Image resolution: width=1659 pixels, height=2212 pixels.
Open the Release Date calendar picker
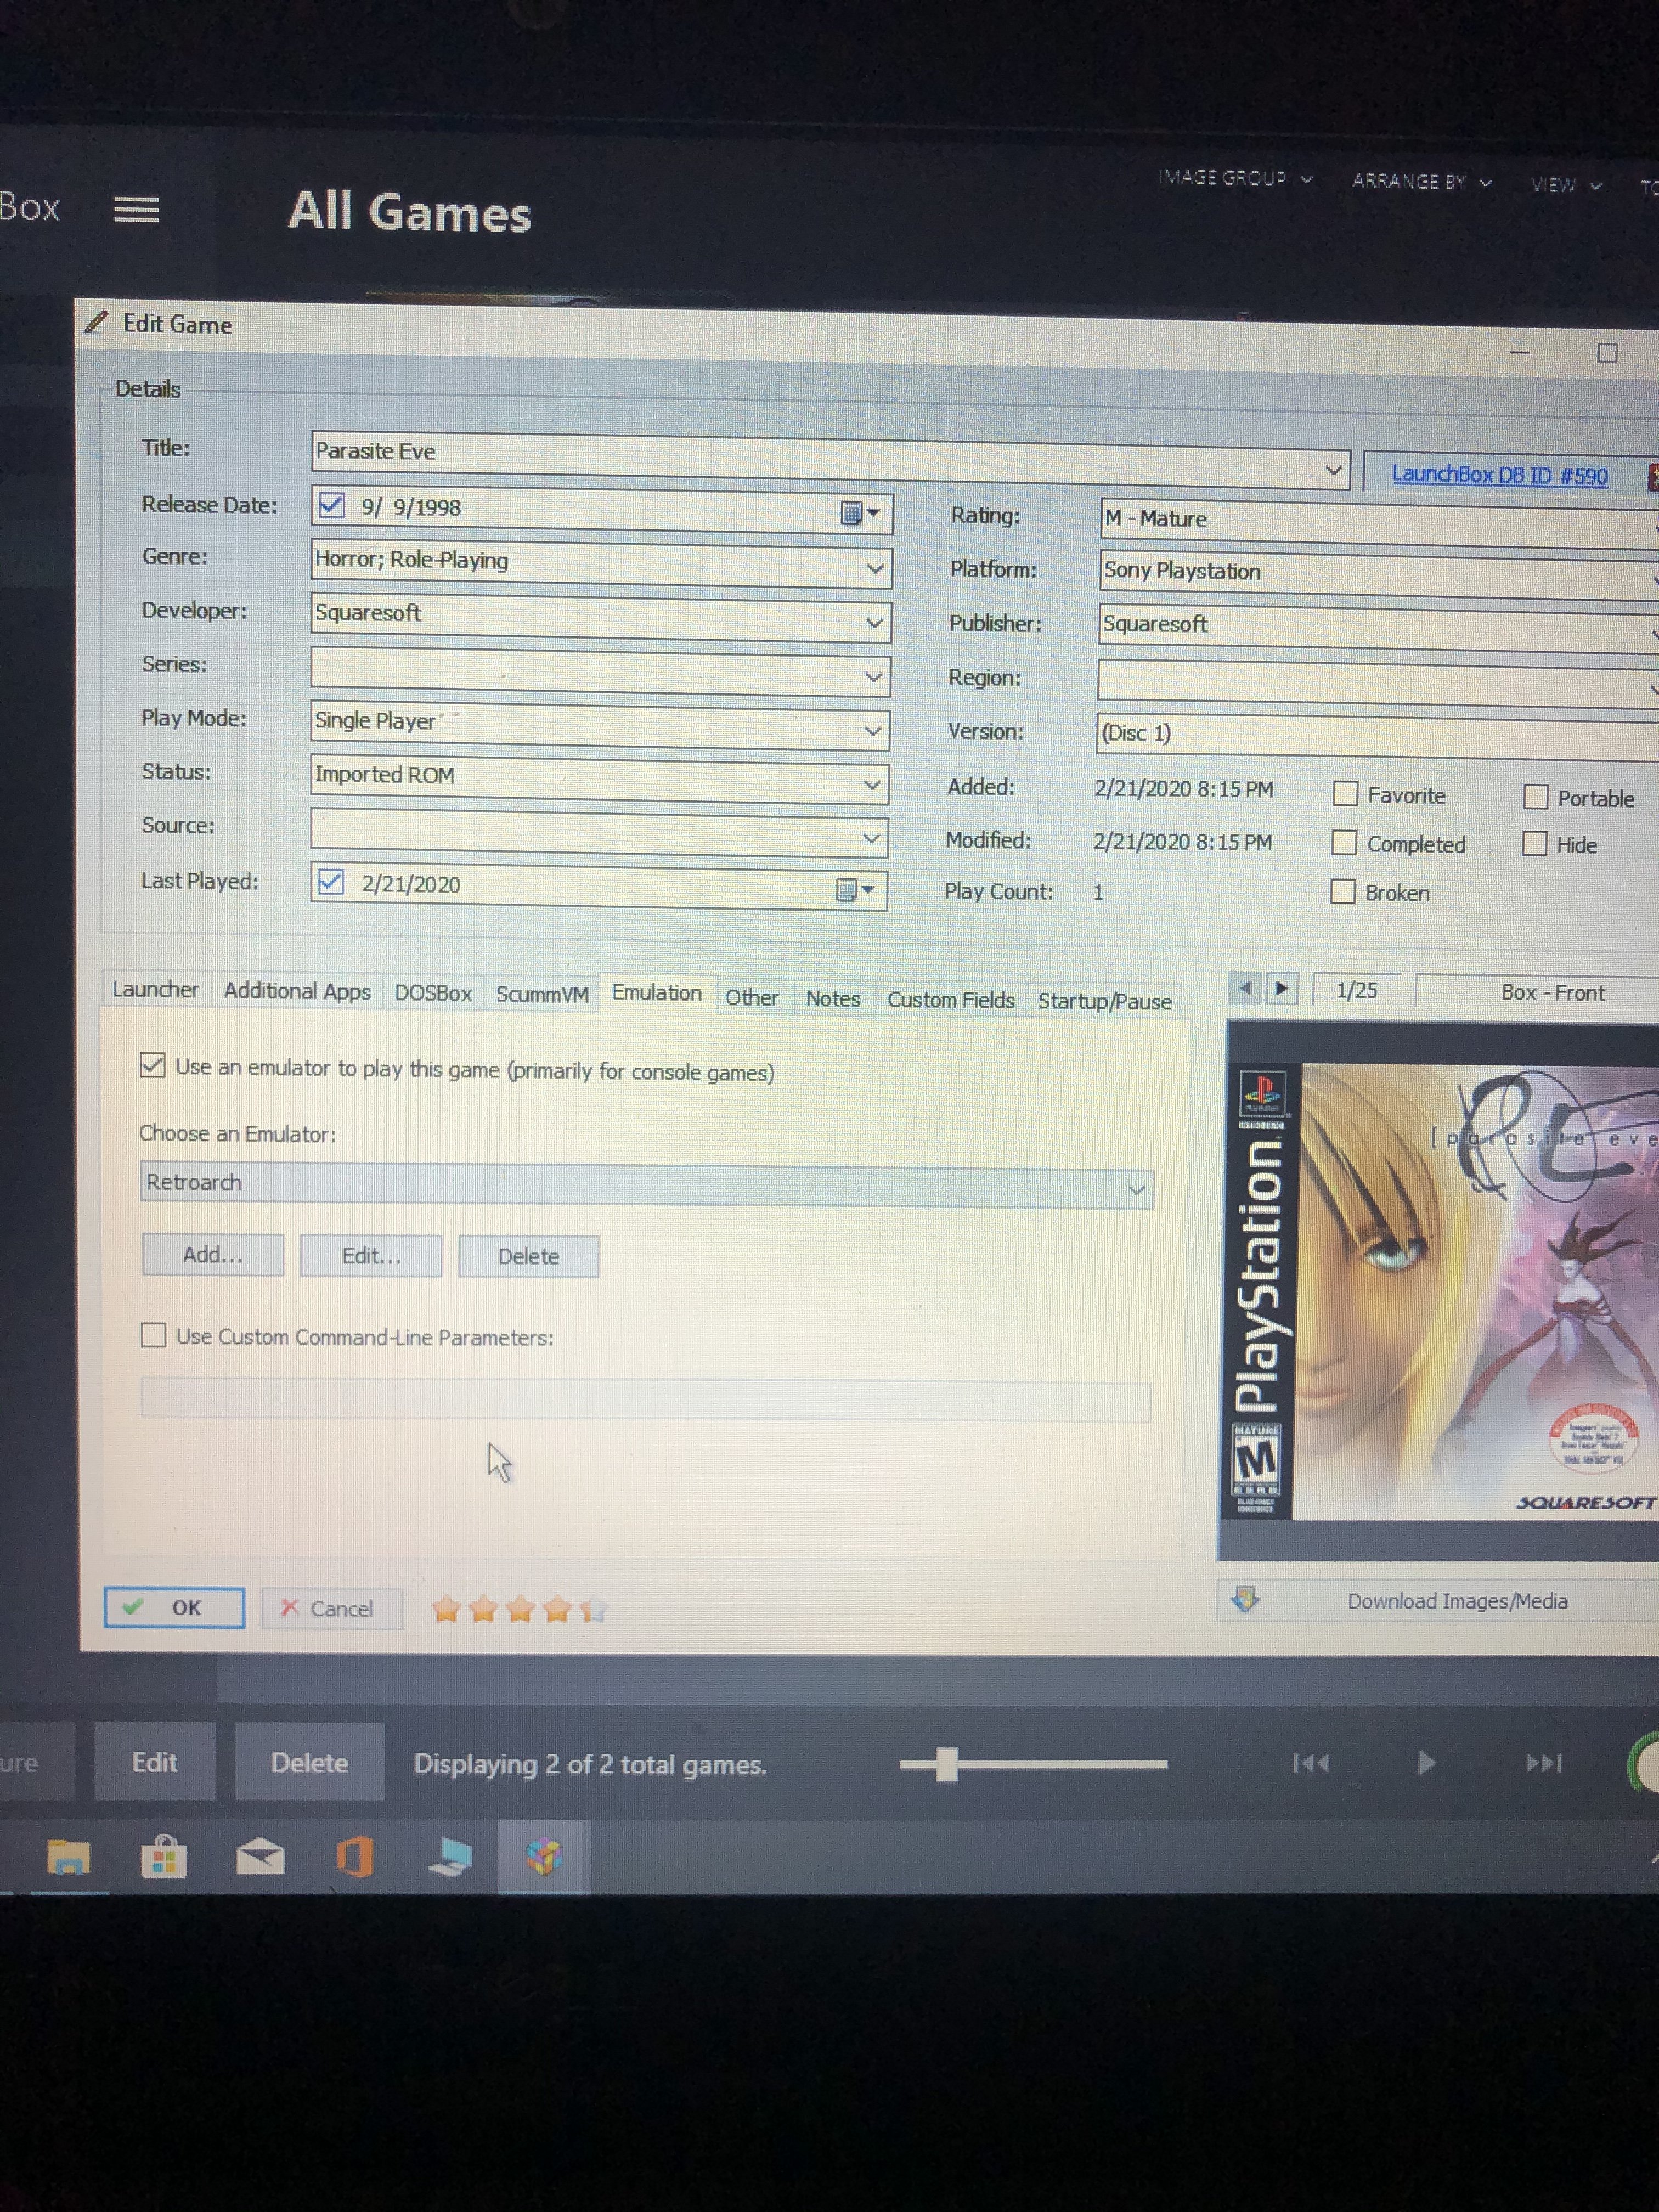pyautogui.click(x=859, y=513)
